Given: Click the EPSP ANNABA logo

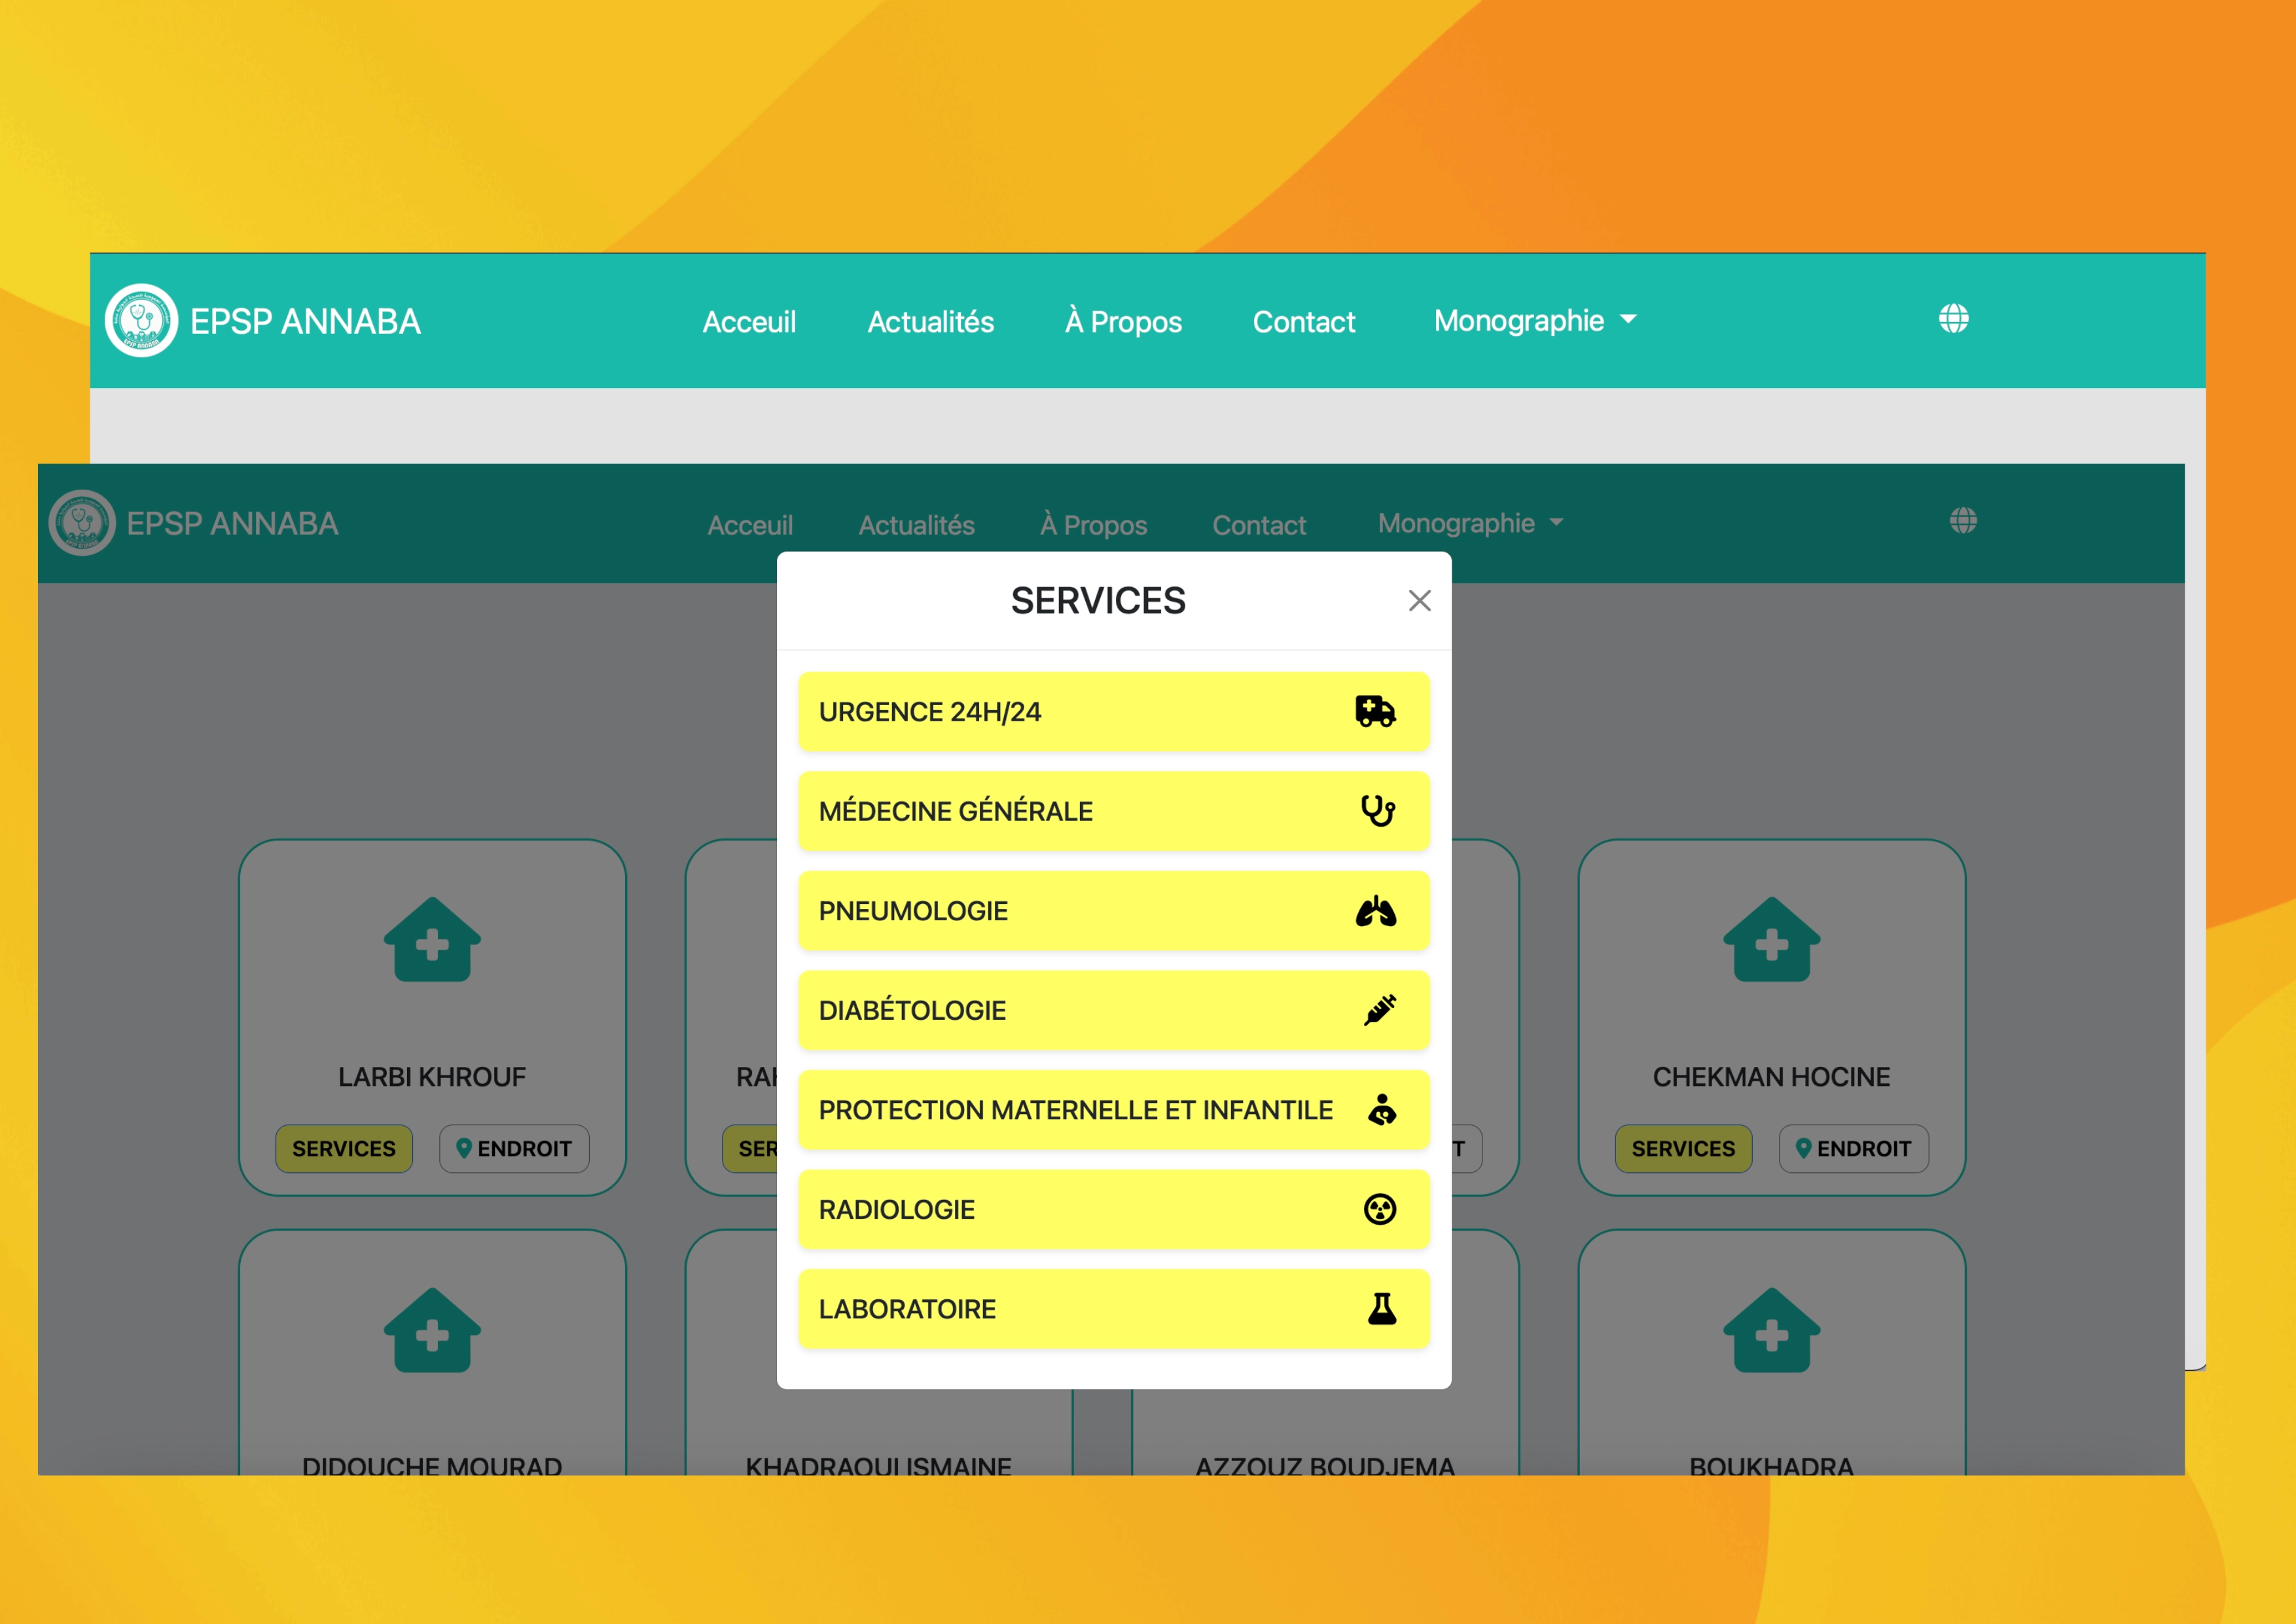Looking at the screenshot, I should click(x=141, y=320).
